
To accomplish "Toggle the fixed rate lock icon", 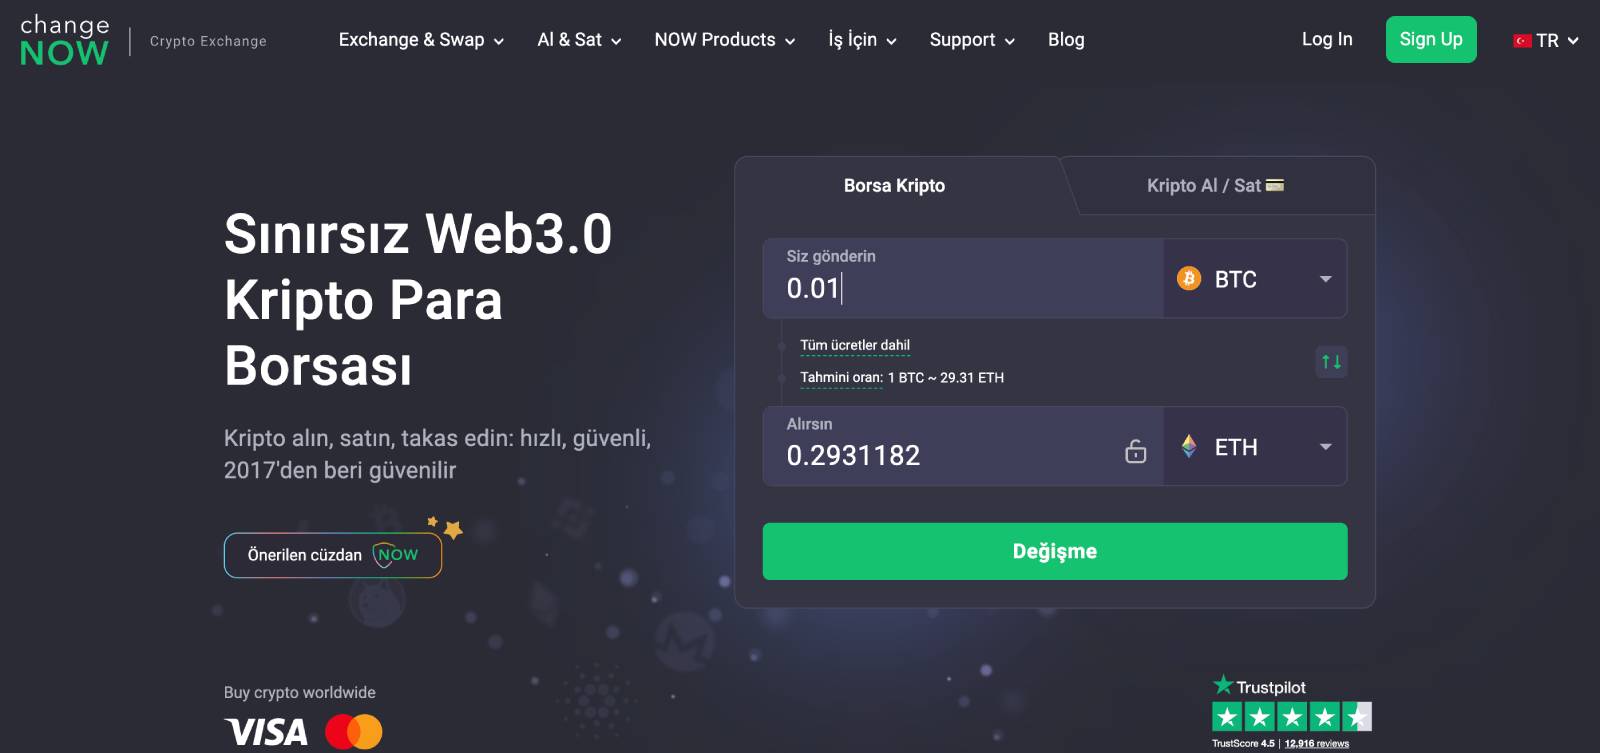I will [1136, 451].
